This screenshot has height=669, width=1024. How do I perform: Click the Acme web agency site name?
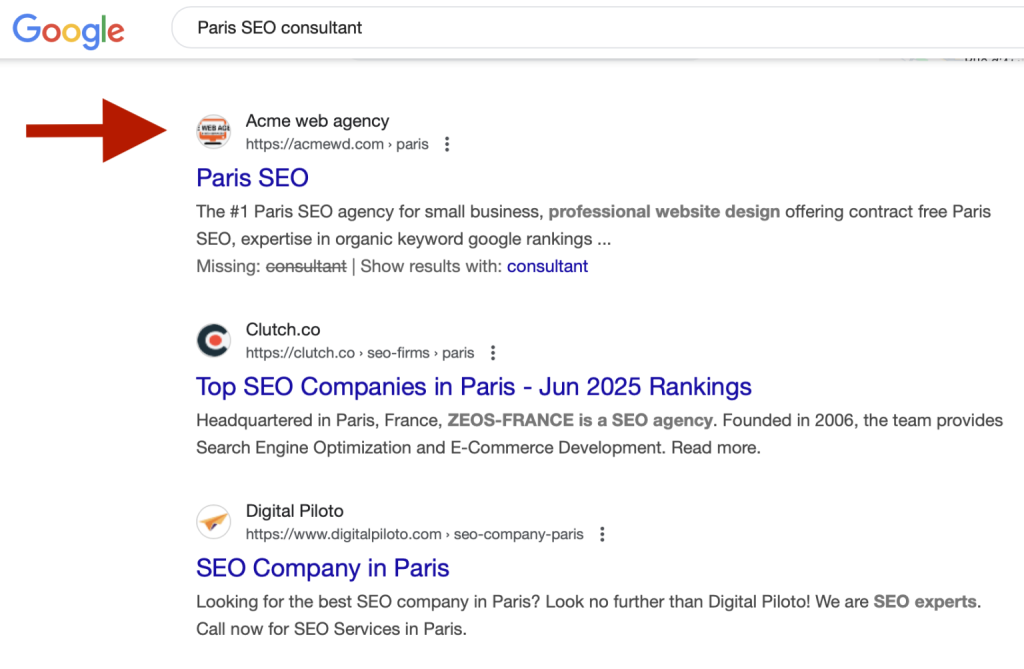coord(317,121)
